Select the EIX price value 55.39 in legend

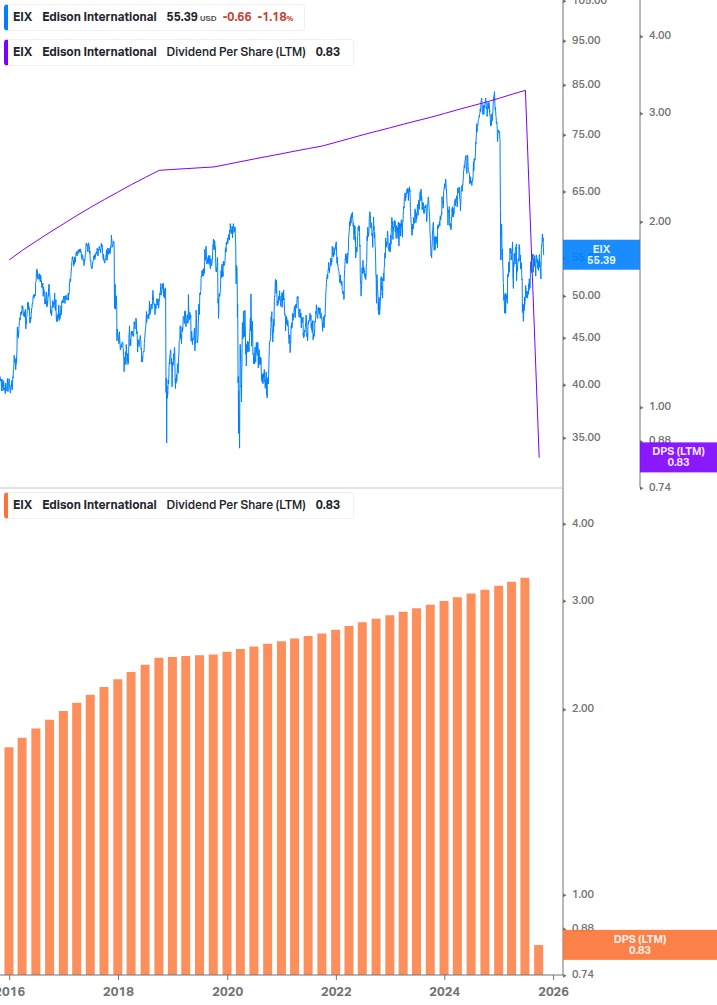coord(182,17)
